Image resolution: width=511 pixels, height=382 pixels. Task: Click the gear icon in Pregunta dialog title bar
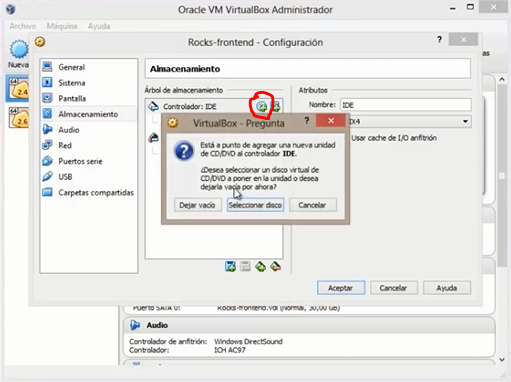173,123
